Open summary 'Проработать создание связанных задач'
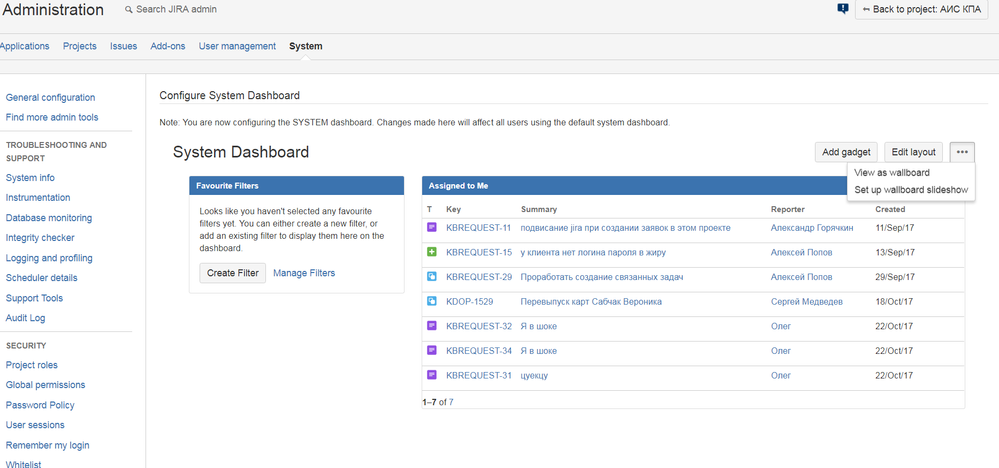 point(602,277)
